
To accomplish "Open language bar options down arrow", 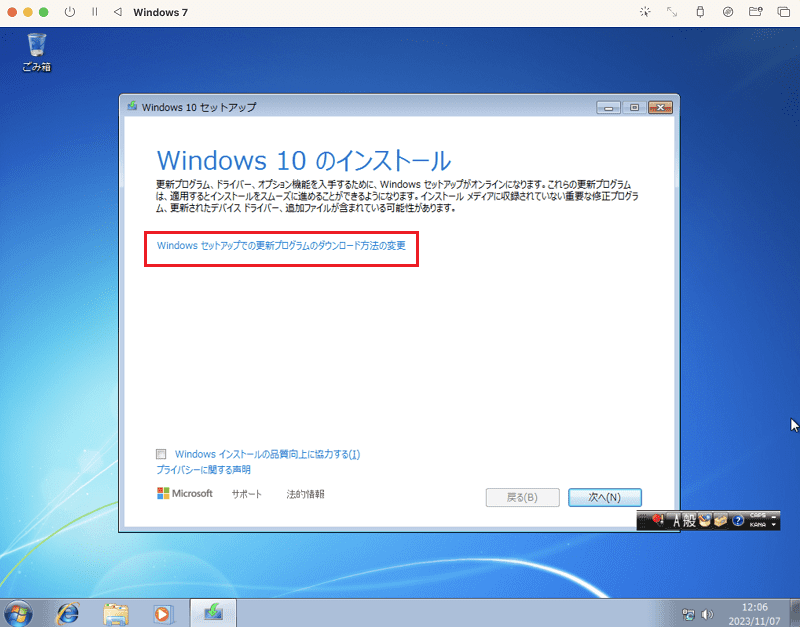I will 773,524.
